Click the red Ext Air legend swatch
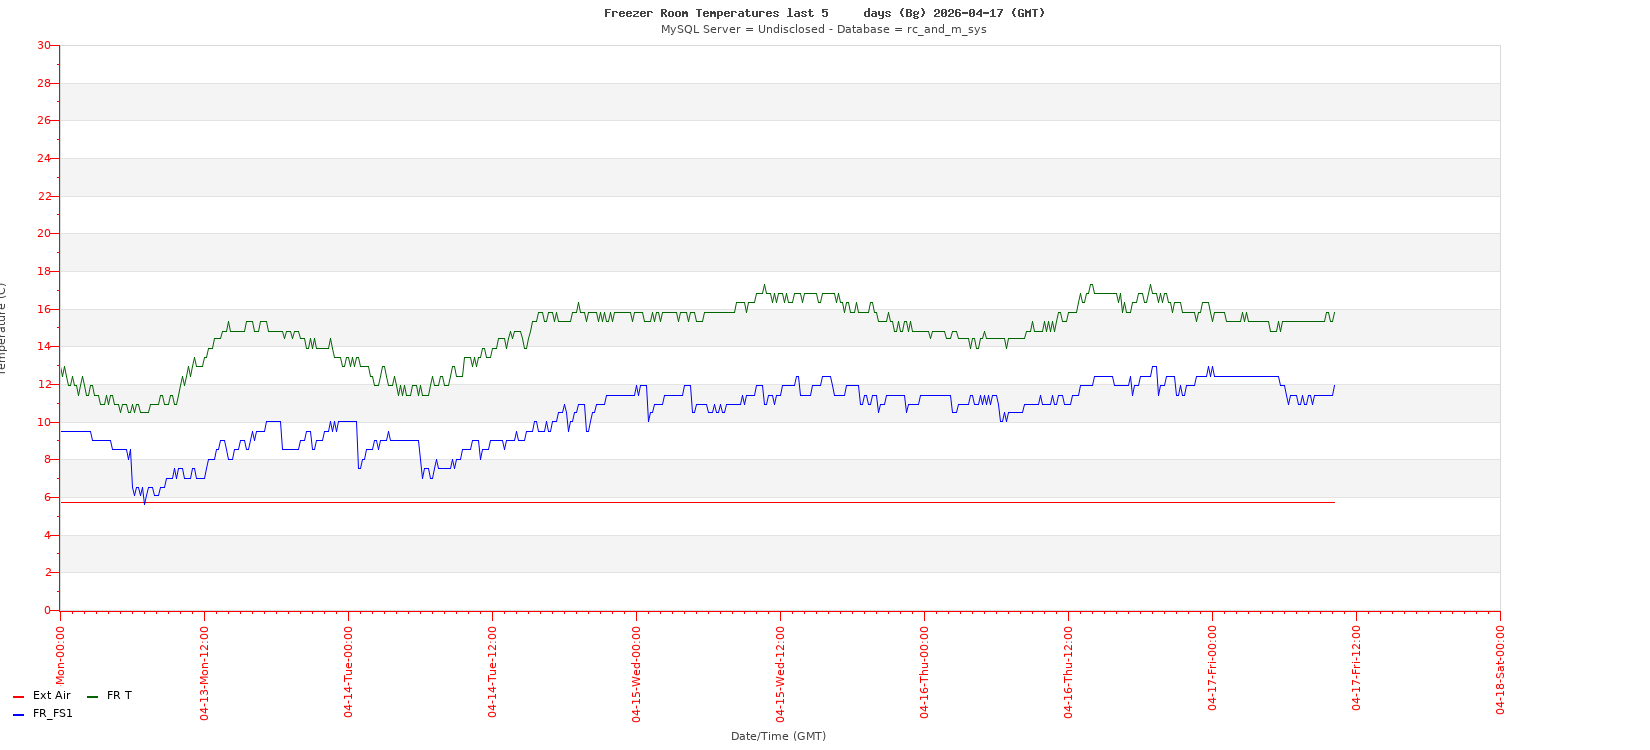Screen dimensions: 1650x750 coord(18,697)
